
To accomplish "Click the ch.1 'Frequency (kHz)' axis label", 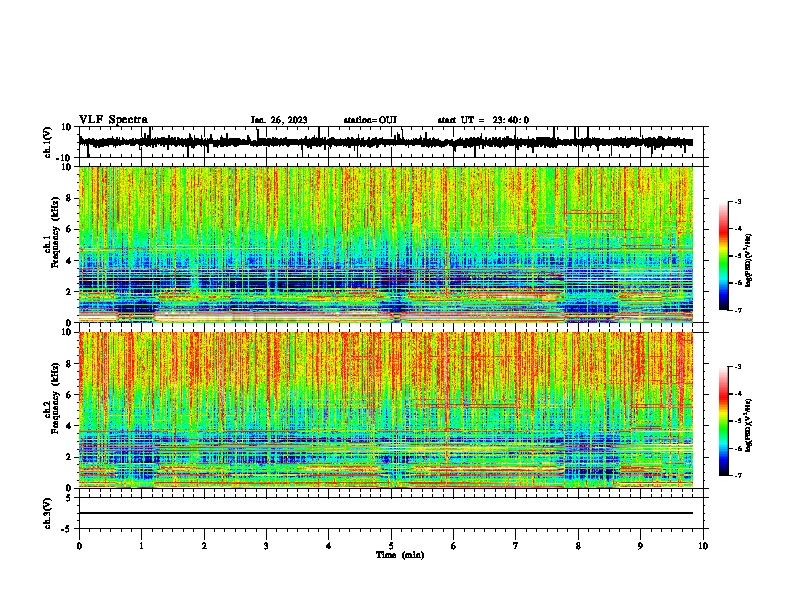I will [55, 233].
